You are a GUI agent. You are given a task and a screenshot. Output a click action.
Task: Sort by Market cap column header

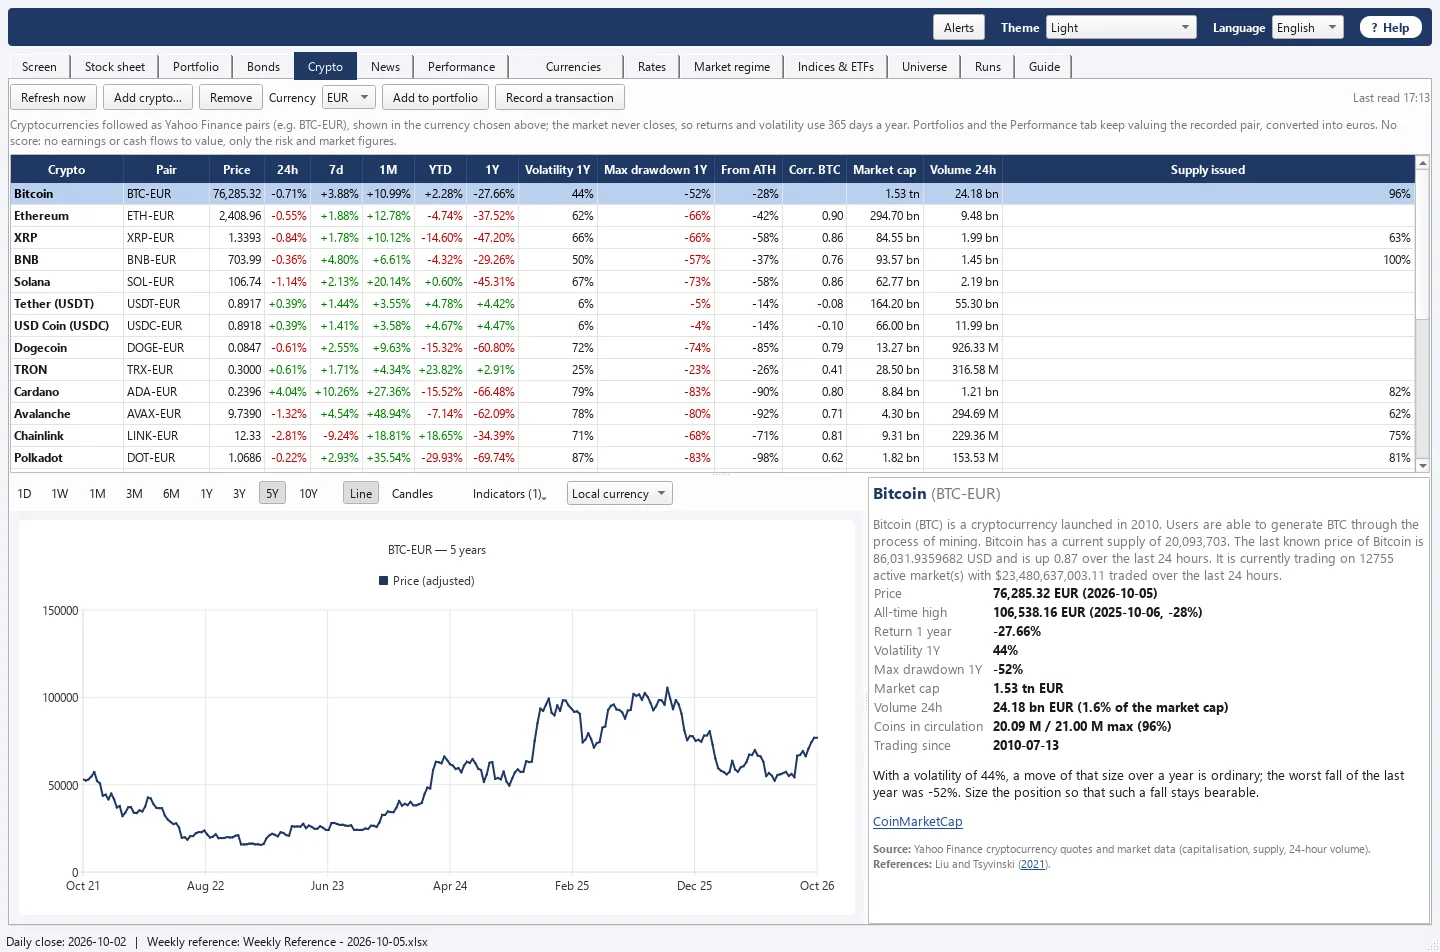[884, 169]
